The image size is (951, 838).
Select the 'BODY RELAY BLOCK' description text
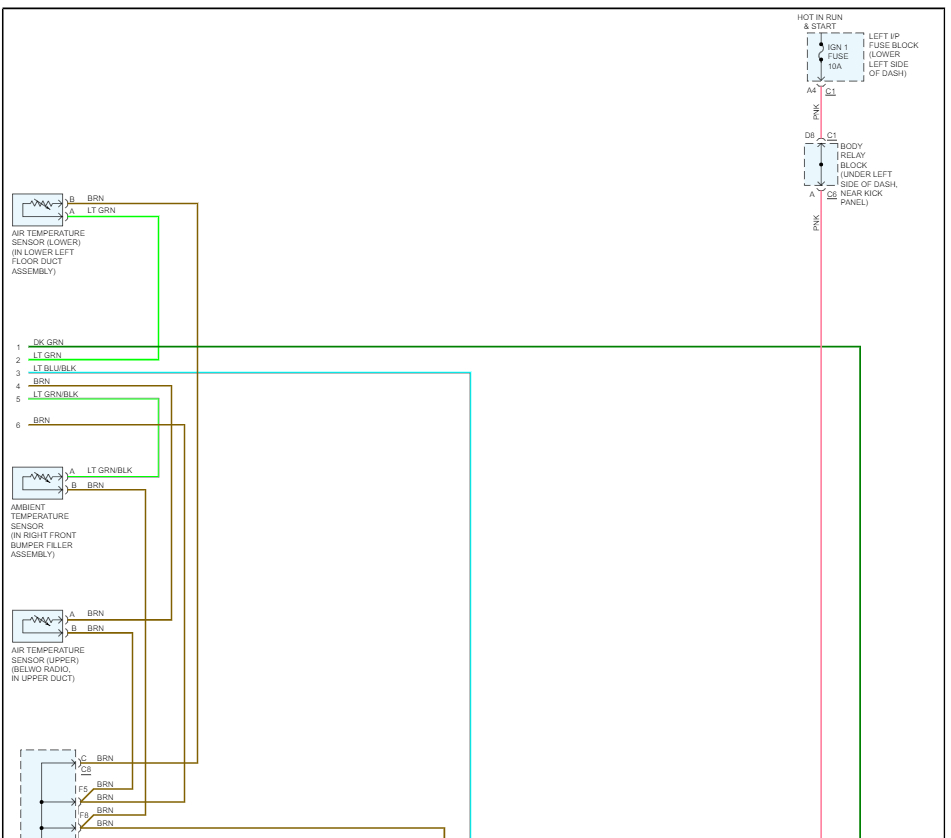pos(869,174)
